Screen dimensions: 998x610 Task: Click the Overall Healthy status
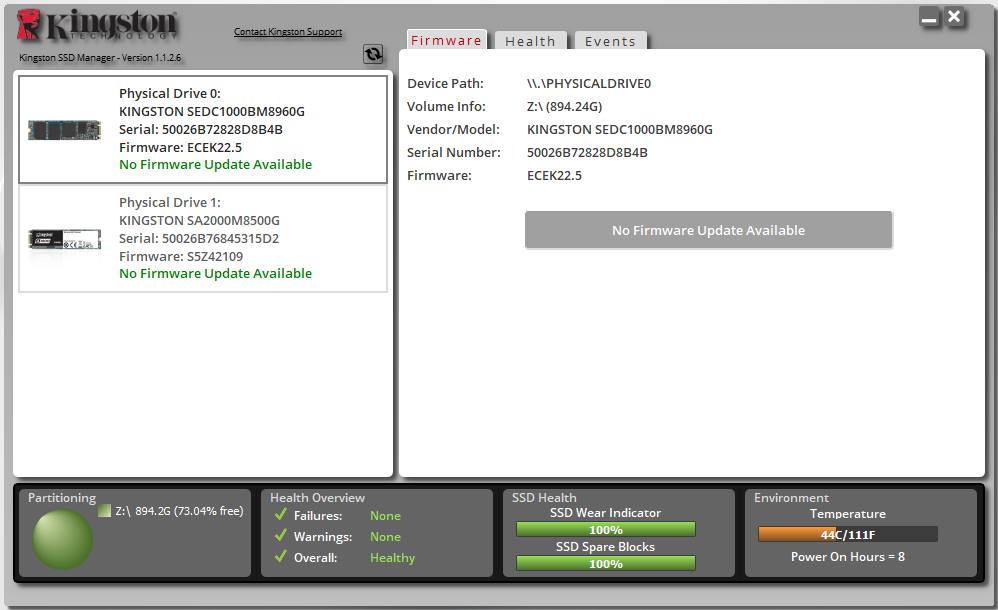click(392, 558)
